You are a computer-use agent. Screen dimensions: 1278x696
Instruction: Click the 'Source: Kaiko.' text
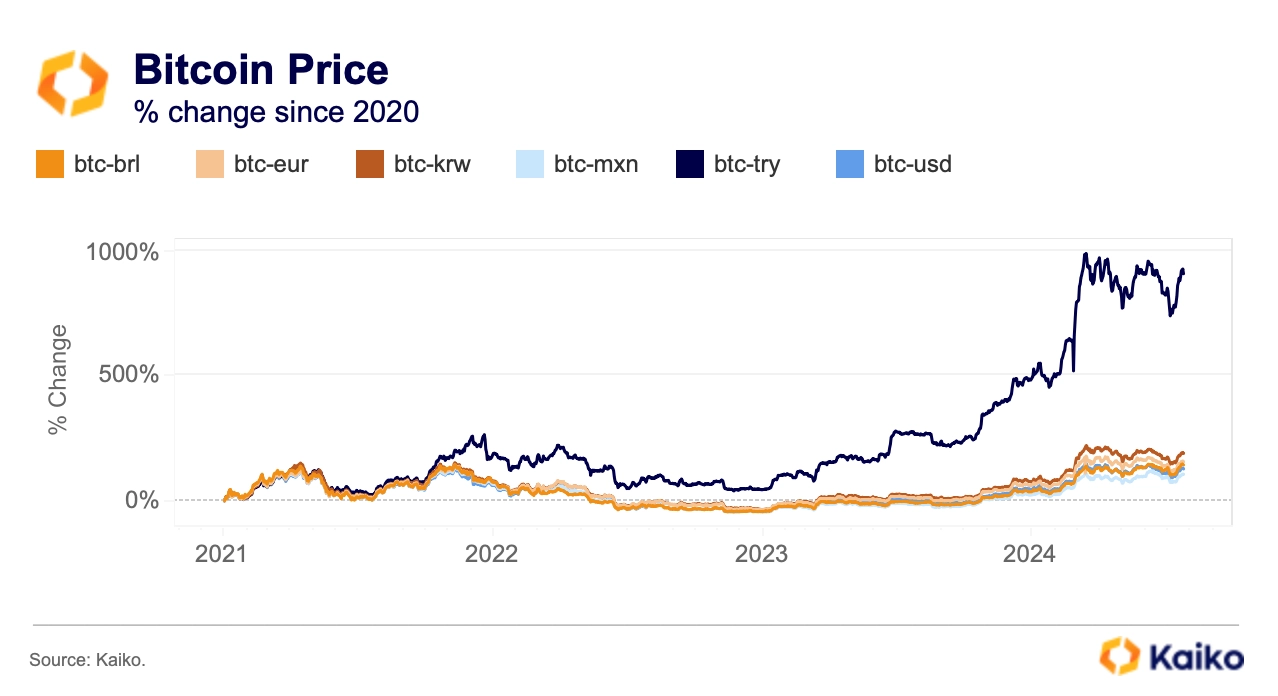pos(88,660)
